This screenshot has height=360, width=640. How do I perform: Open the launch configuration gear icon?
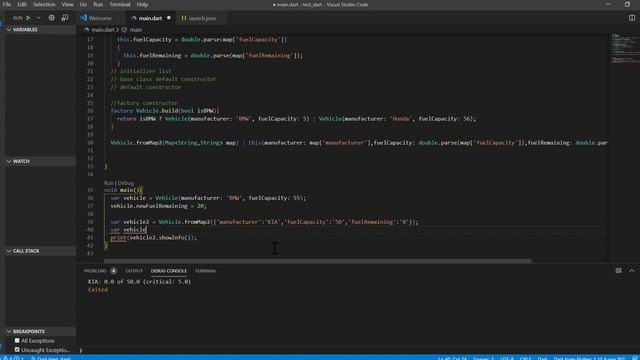click(x=51, y=18)
